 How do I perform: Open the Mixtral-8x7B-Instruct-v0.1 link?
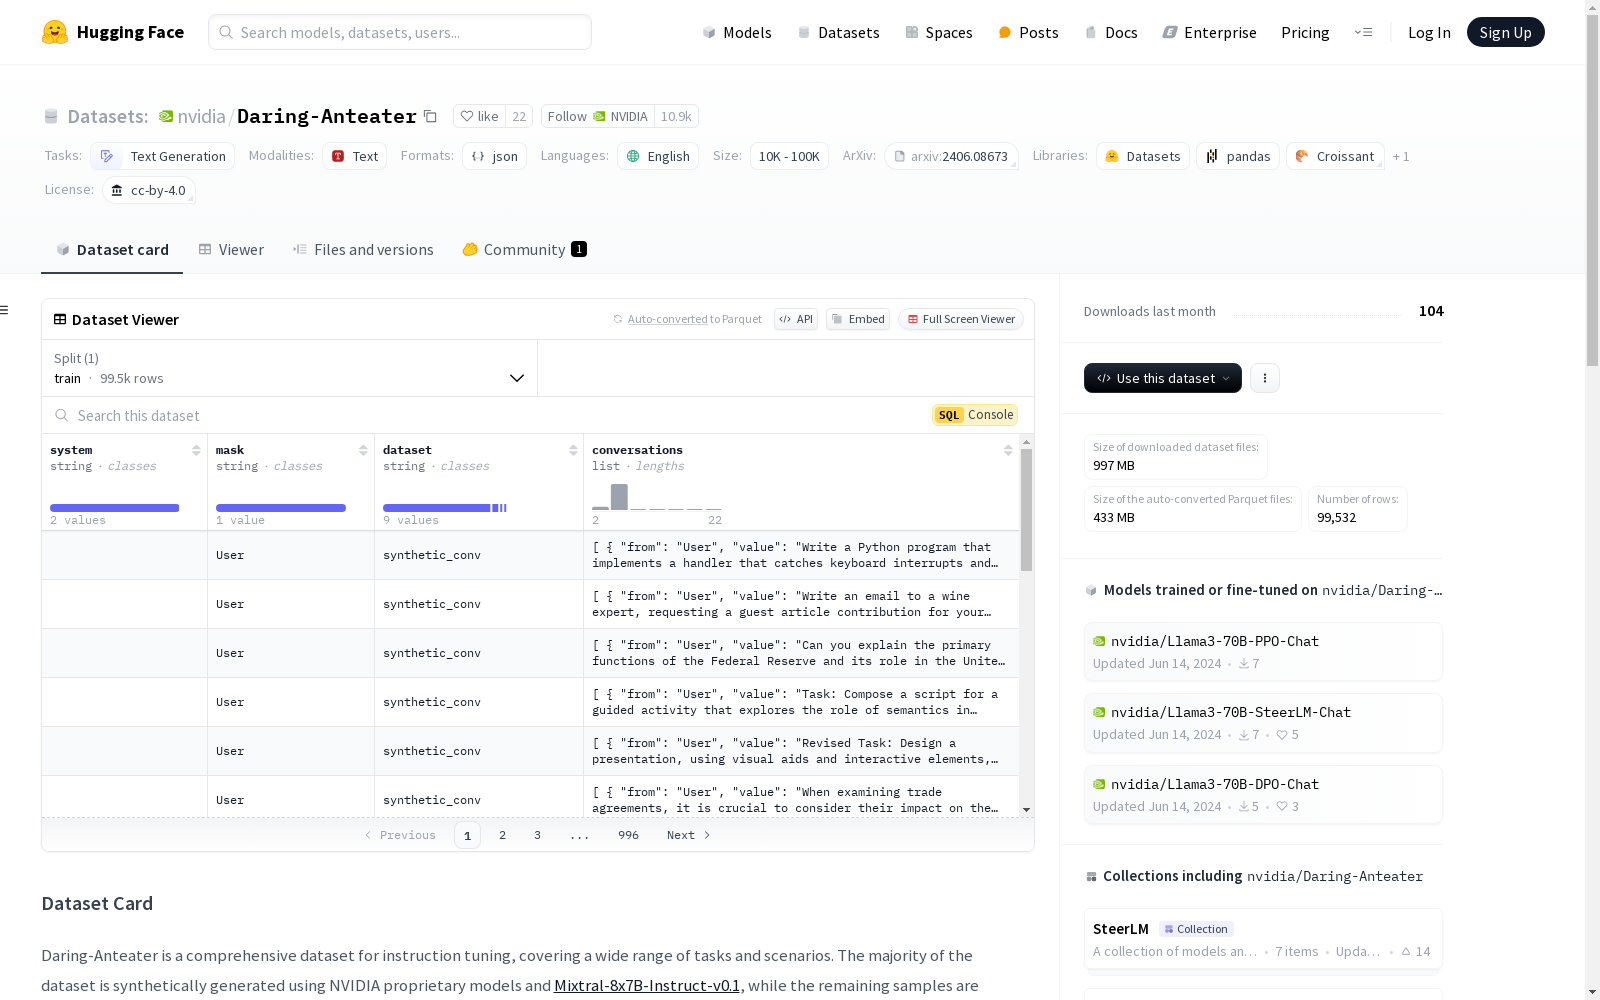[647, 985]
